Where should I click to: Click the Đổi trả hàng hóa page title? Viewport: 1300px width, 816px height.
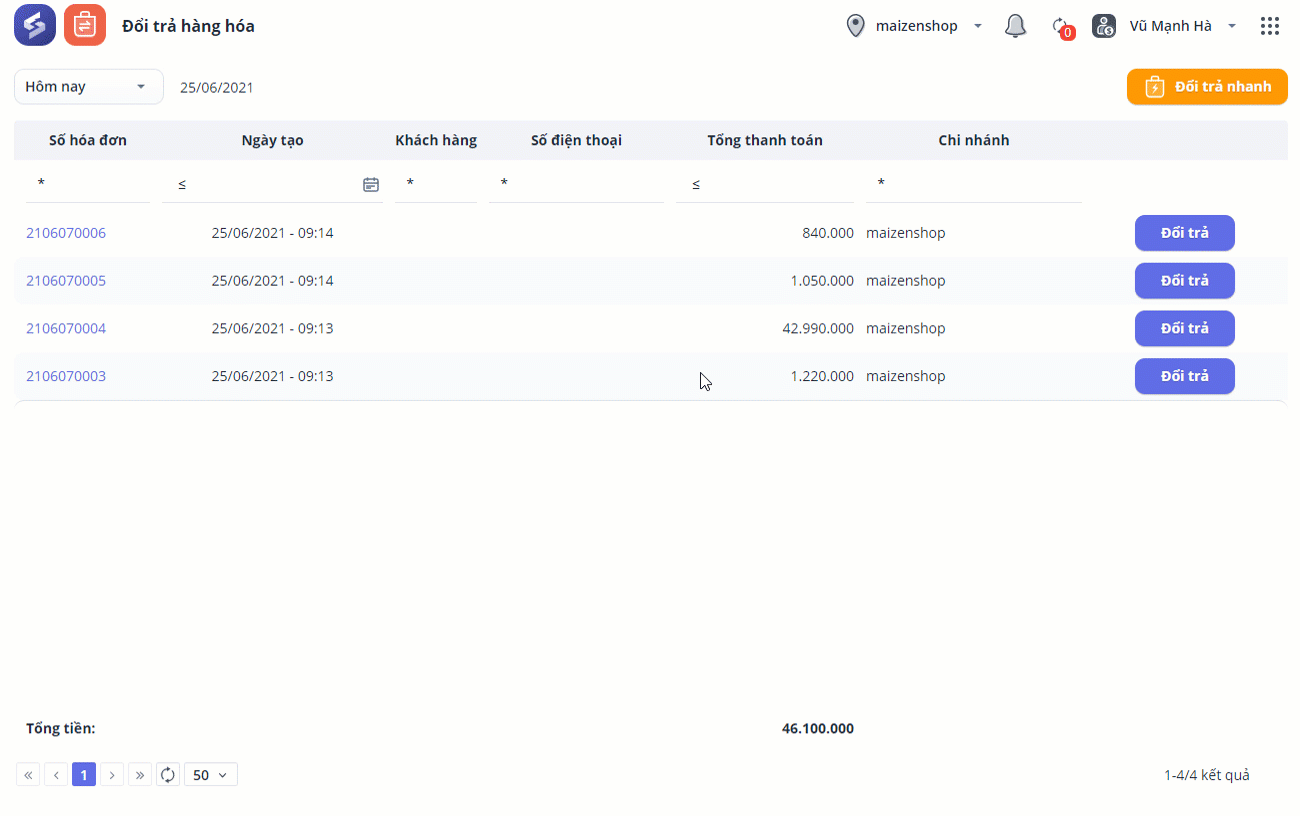coord(188,26)
